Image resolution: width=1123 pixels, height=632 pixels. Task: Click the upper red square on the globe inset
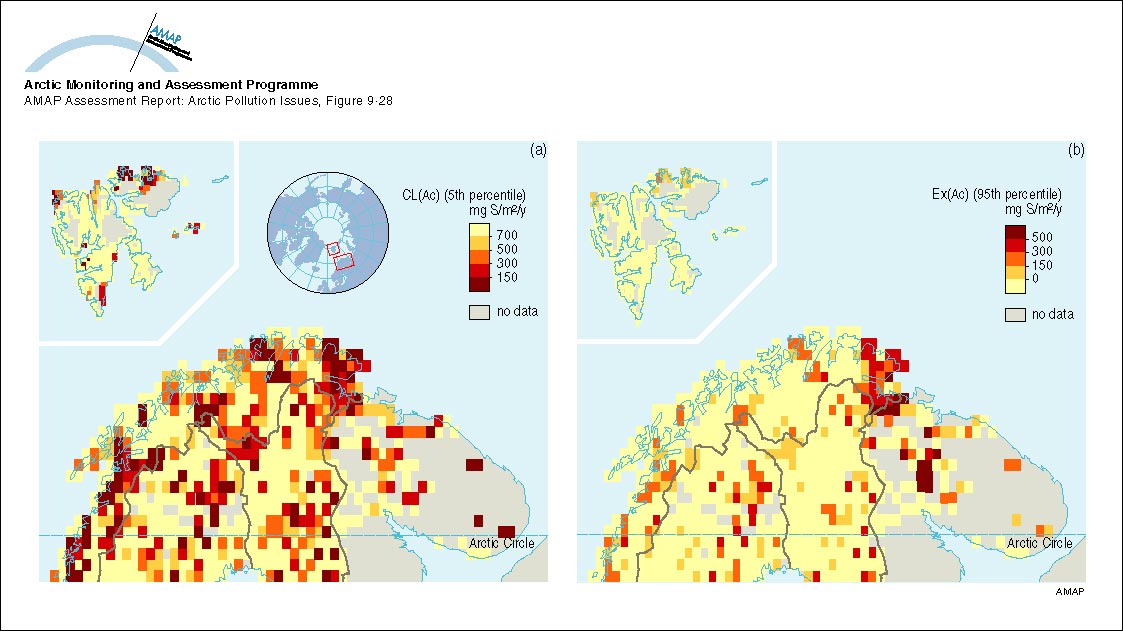click(335, 247)
